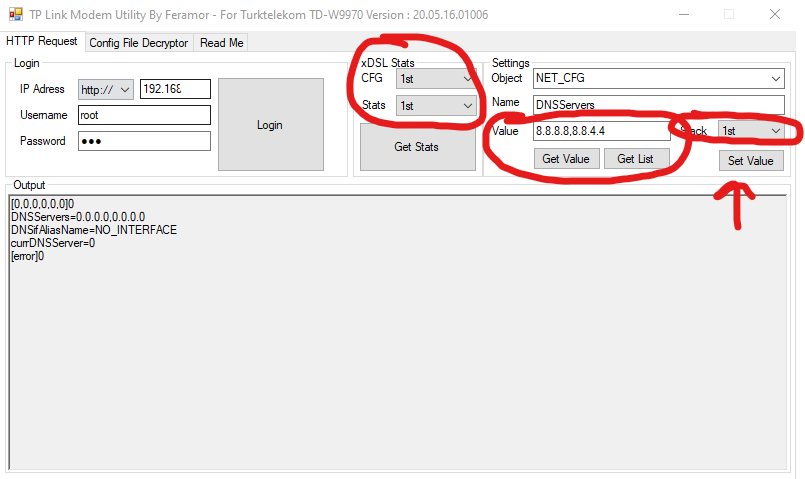The width and height of the screenshot is (805, 479).
Task: Click the Set Value button
Action: point(751,161)
